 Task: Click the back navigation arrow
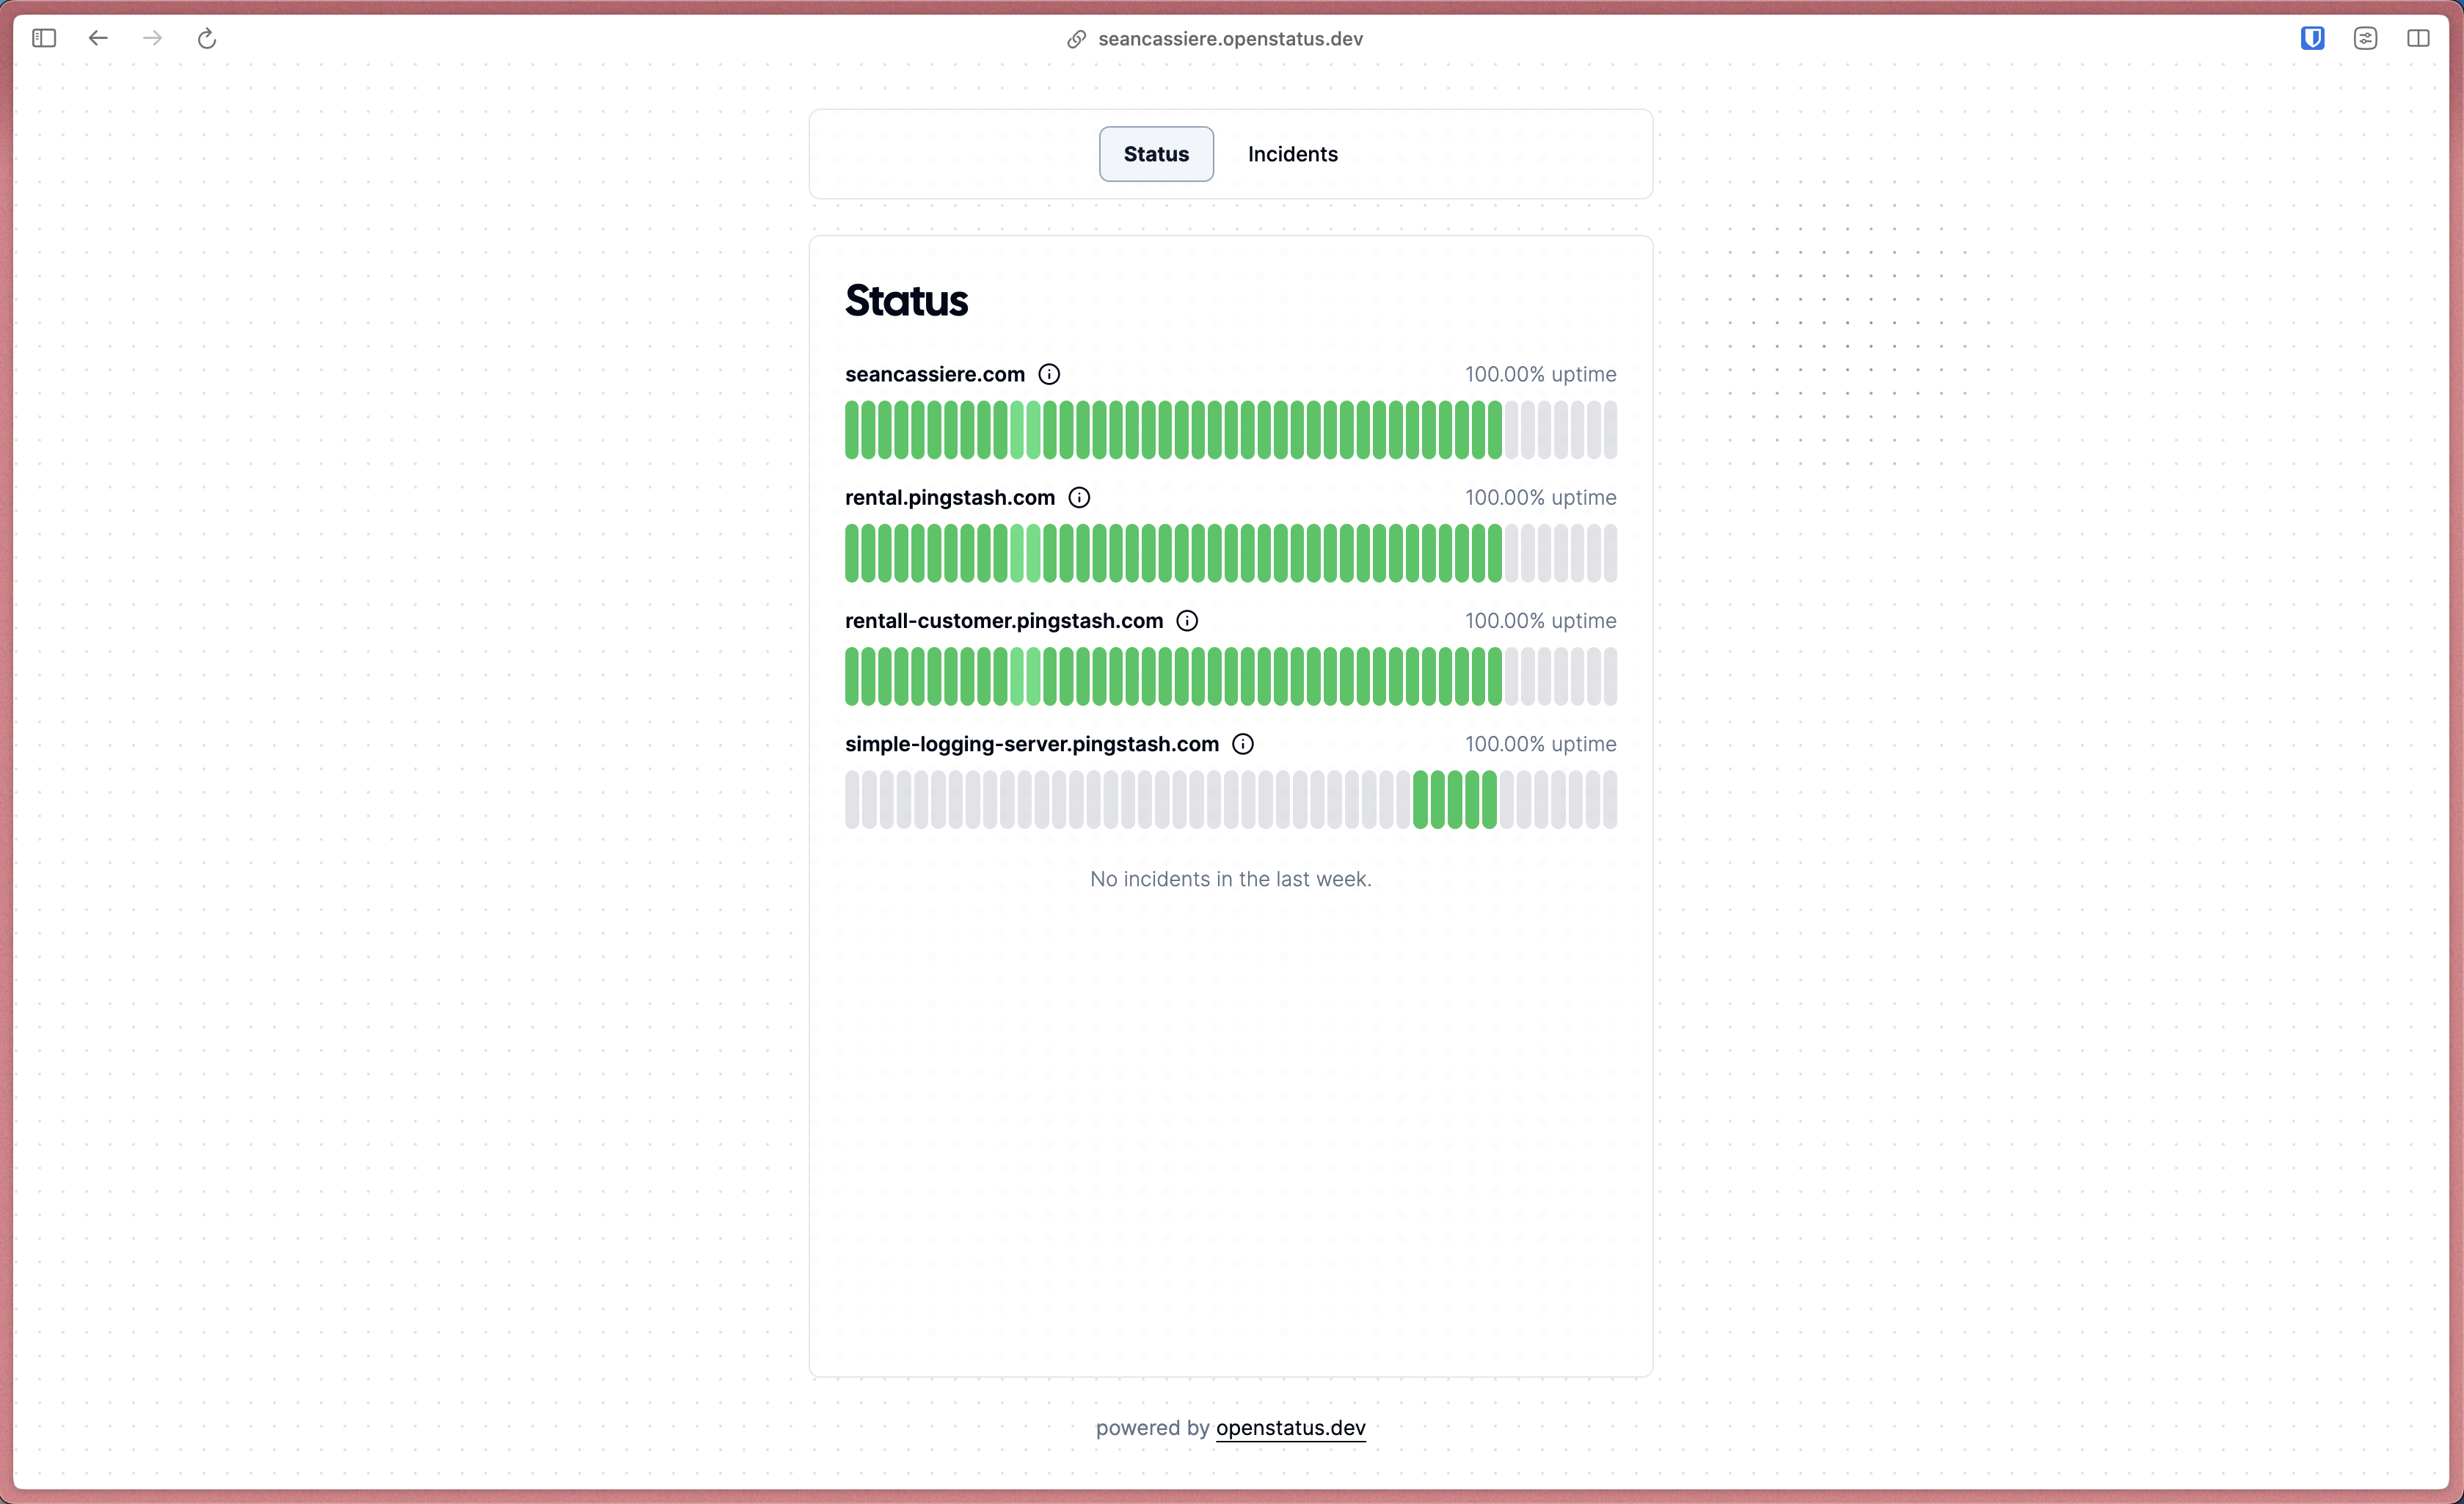point(98,38)
